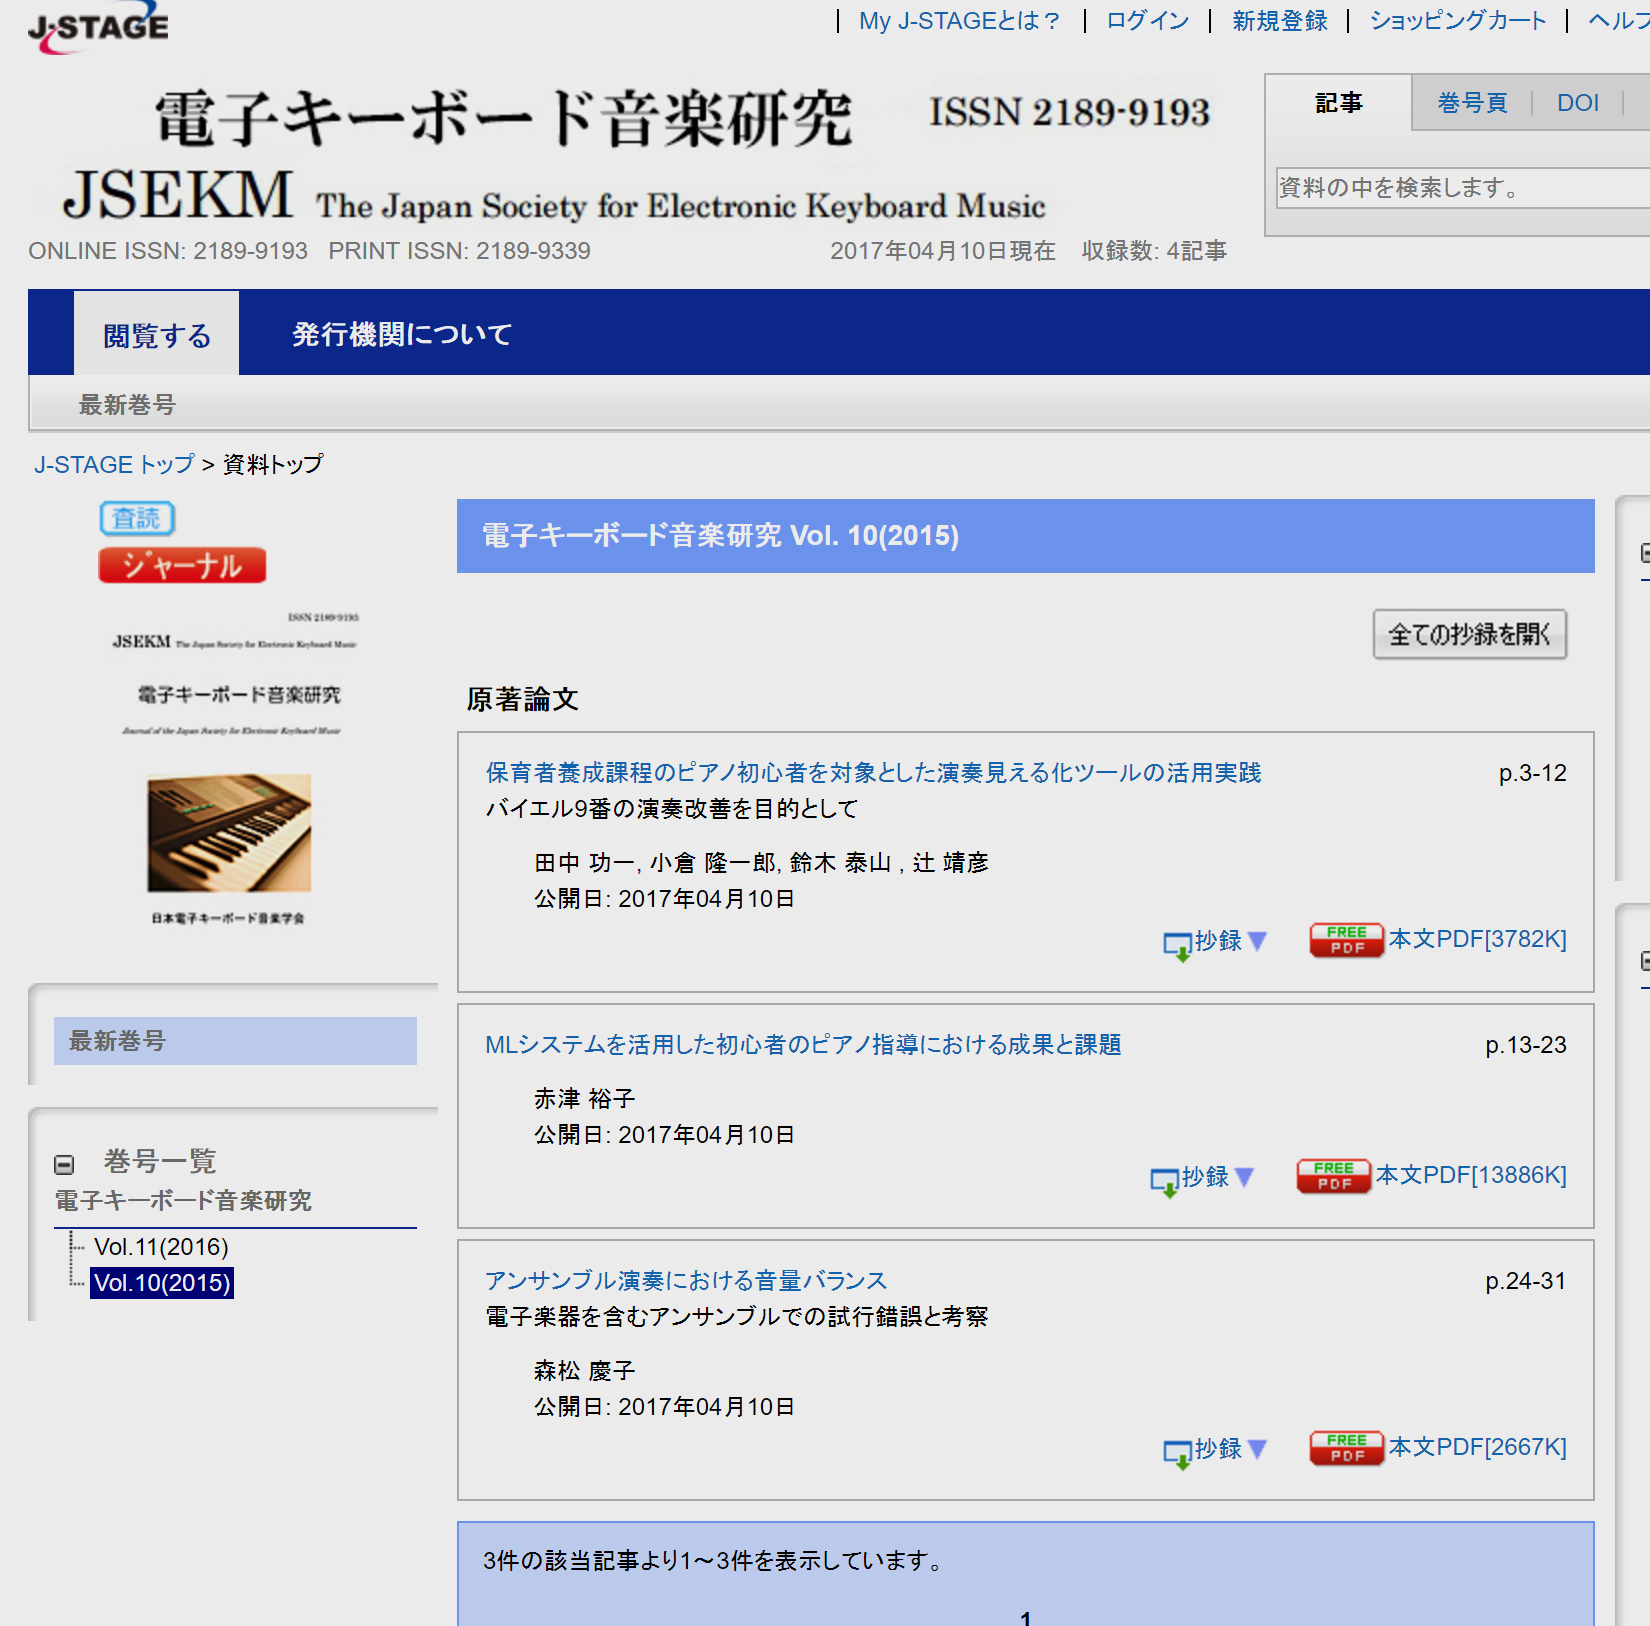
Task: Open the journal cover keyboard thumbnail
Action: click(x=229, y=832)
